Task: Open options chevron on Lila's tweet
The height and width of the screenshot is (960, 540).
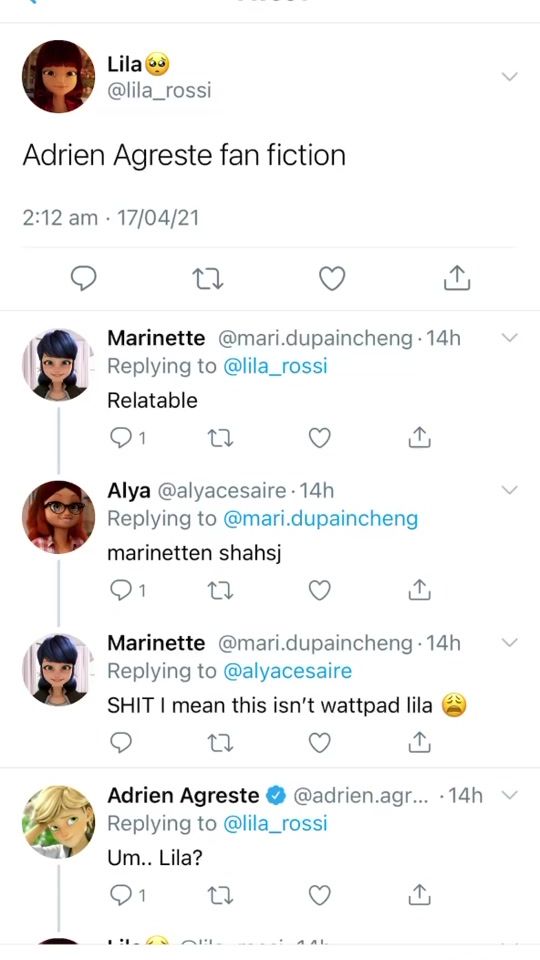Action: coord(509,77)
